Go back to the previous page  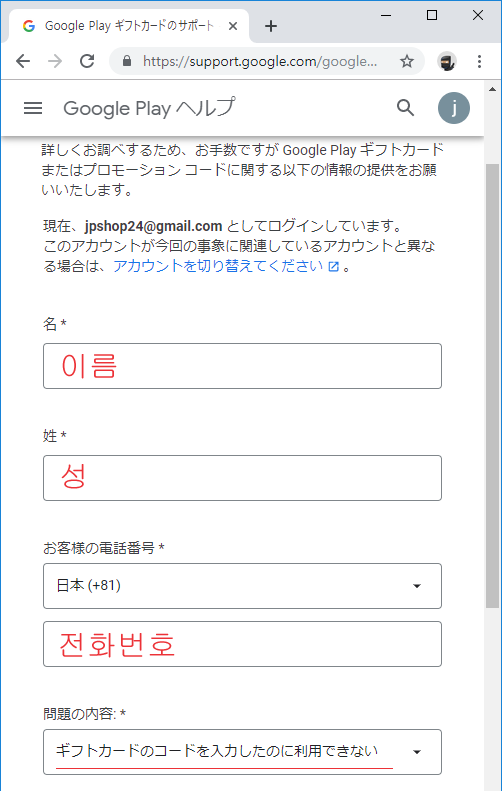(x=23, y=61)
